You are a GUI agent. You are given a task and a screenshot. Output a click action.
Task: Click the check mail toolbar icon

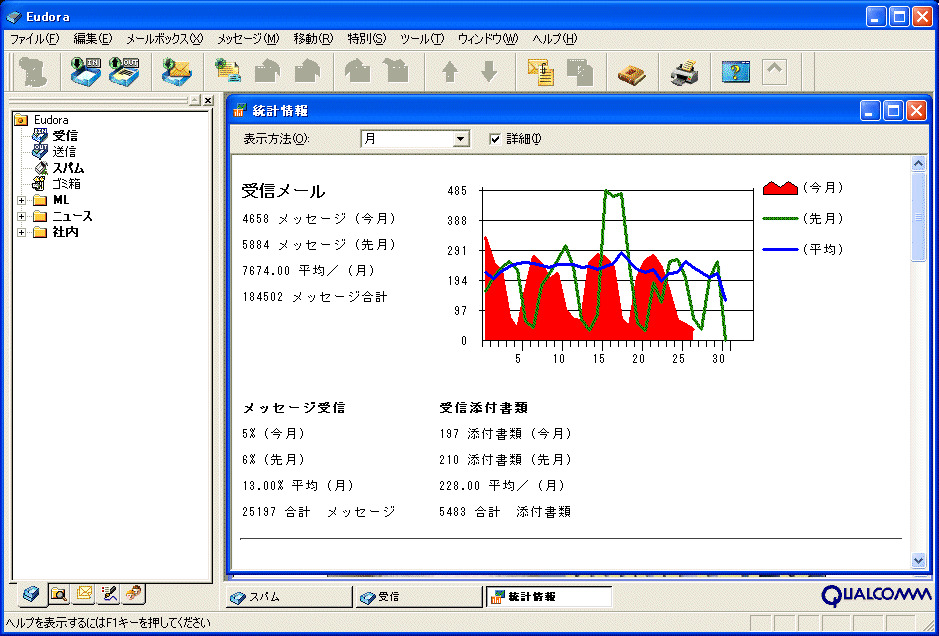point(177,72)
